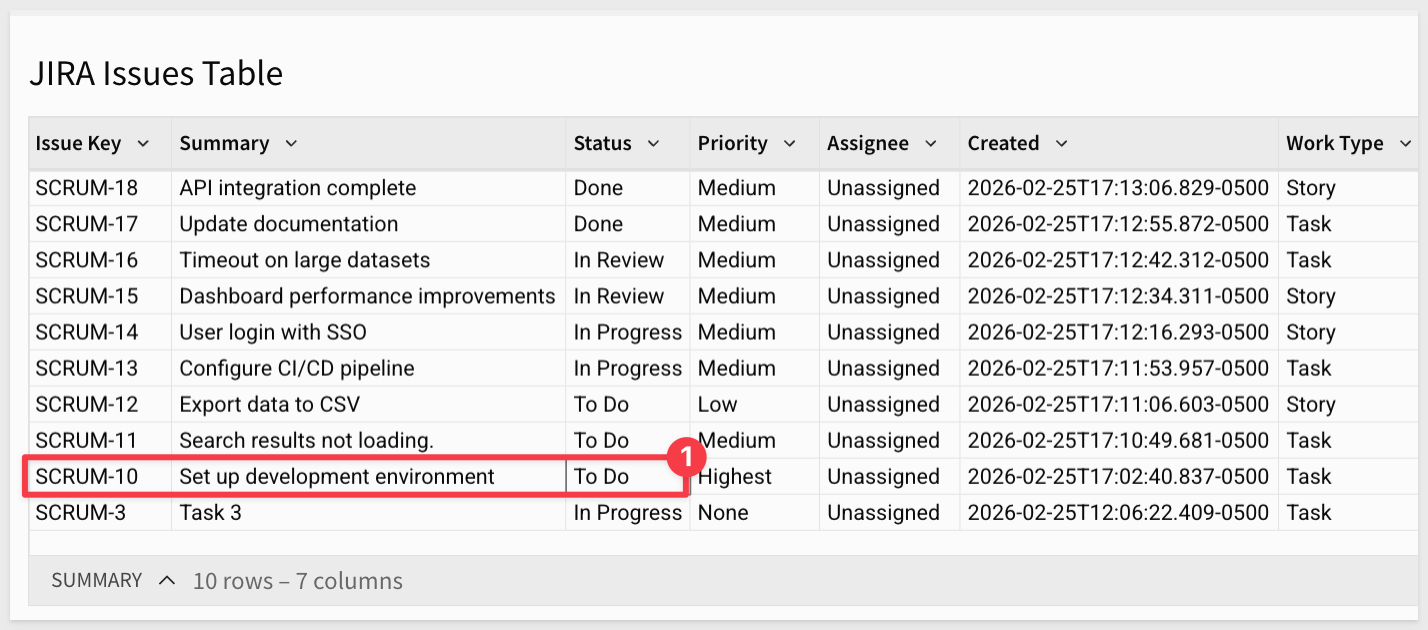Open the Work Type column dropdown arrow
This screenshot has height=630, width=1428.
[1405, 144]
